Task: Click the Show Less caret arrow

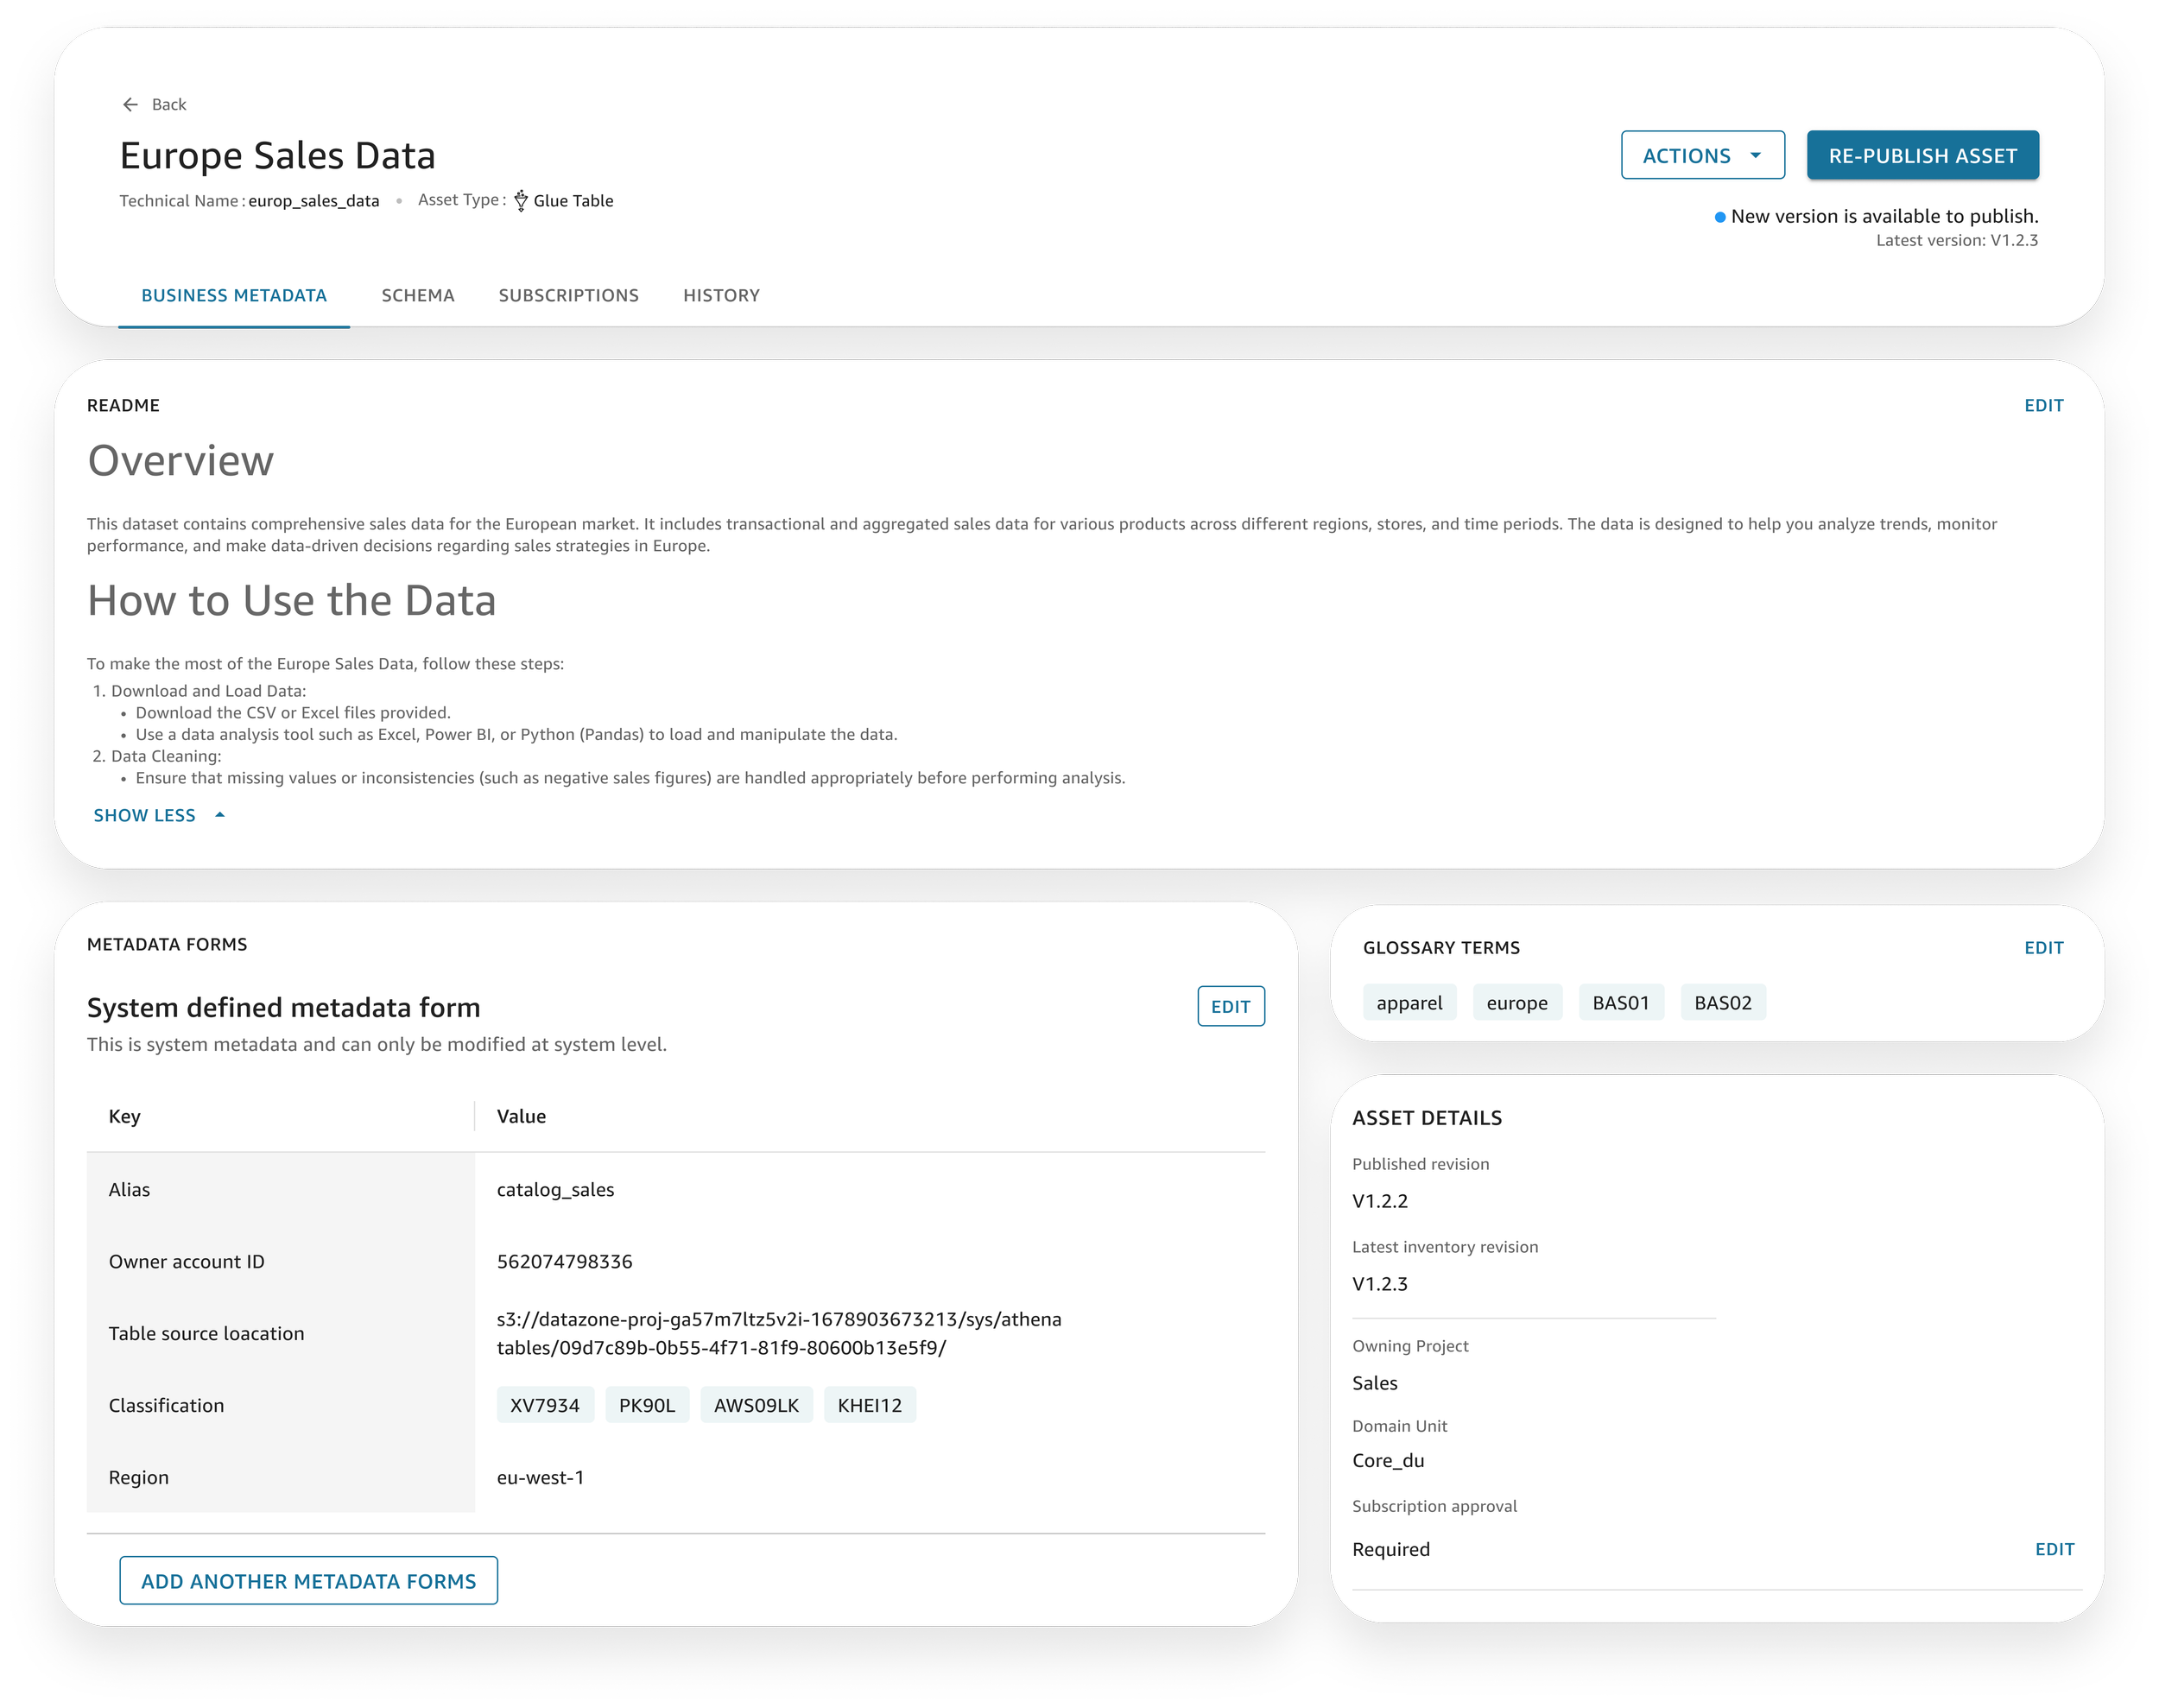Action: click(220, 816)
